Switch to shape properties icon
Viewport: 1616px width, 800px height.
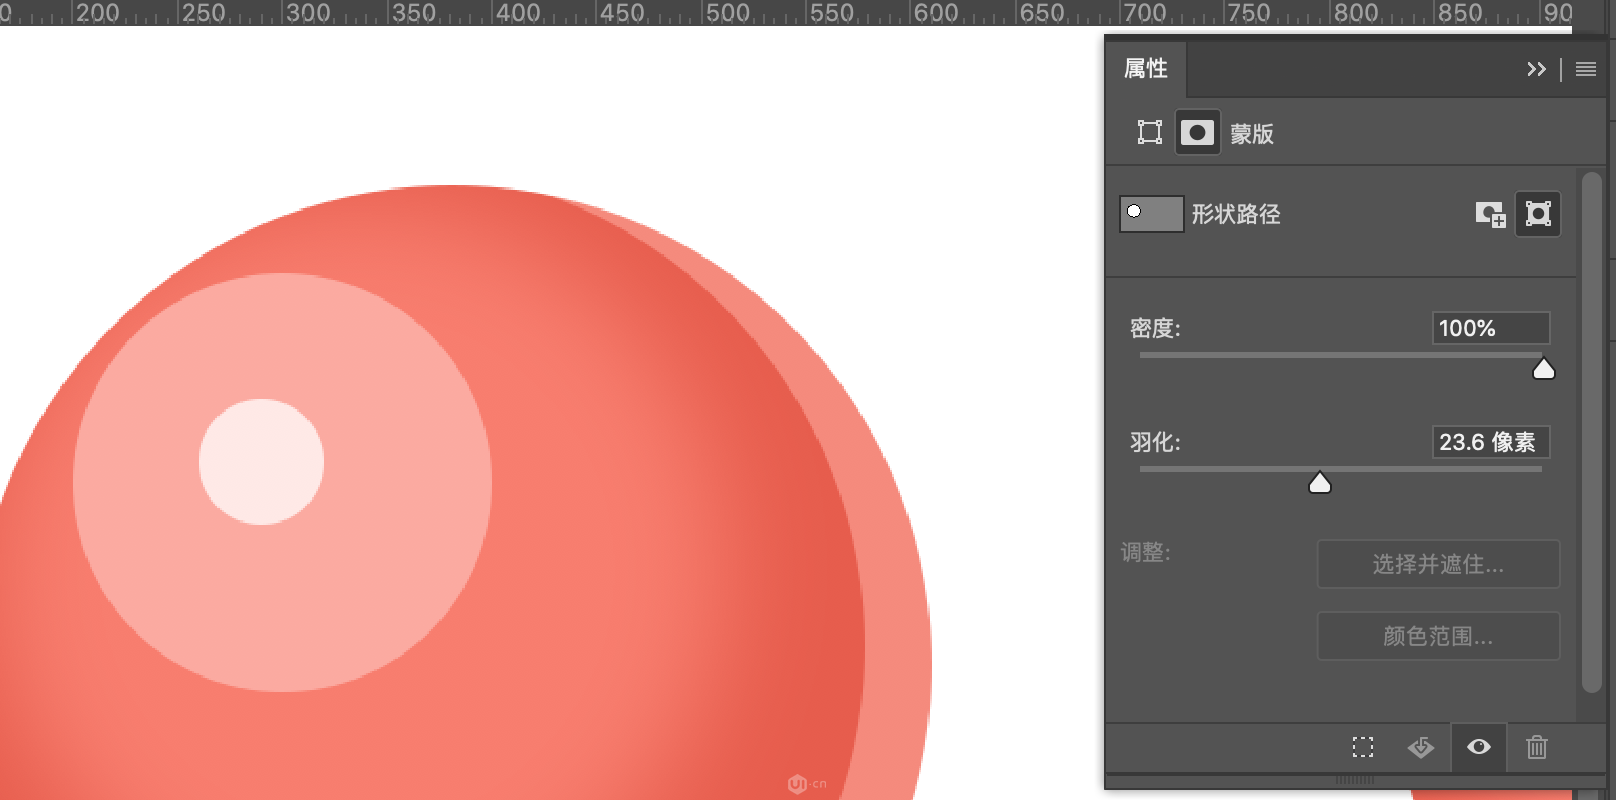pyautogui.click(x=1150, y=132)
